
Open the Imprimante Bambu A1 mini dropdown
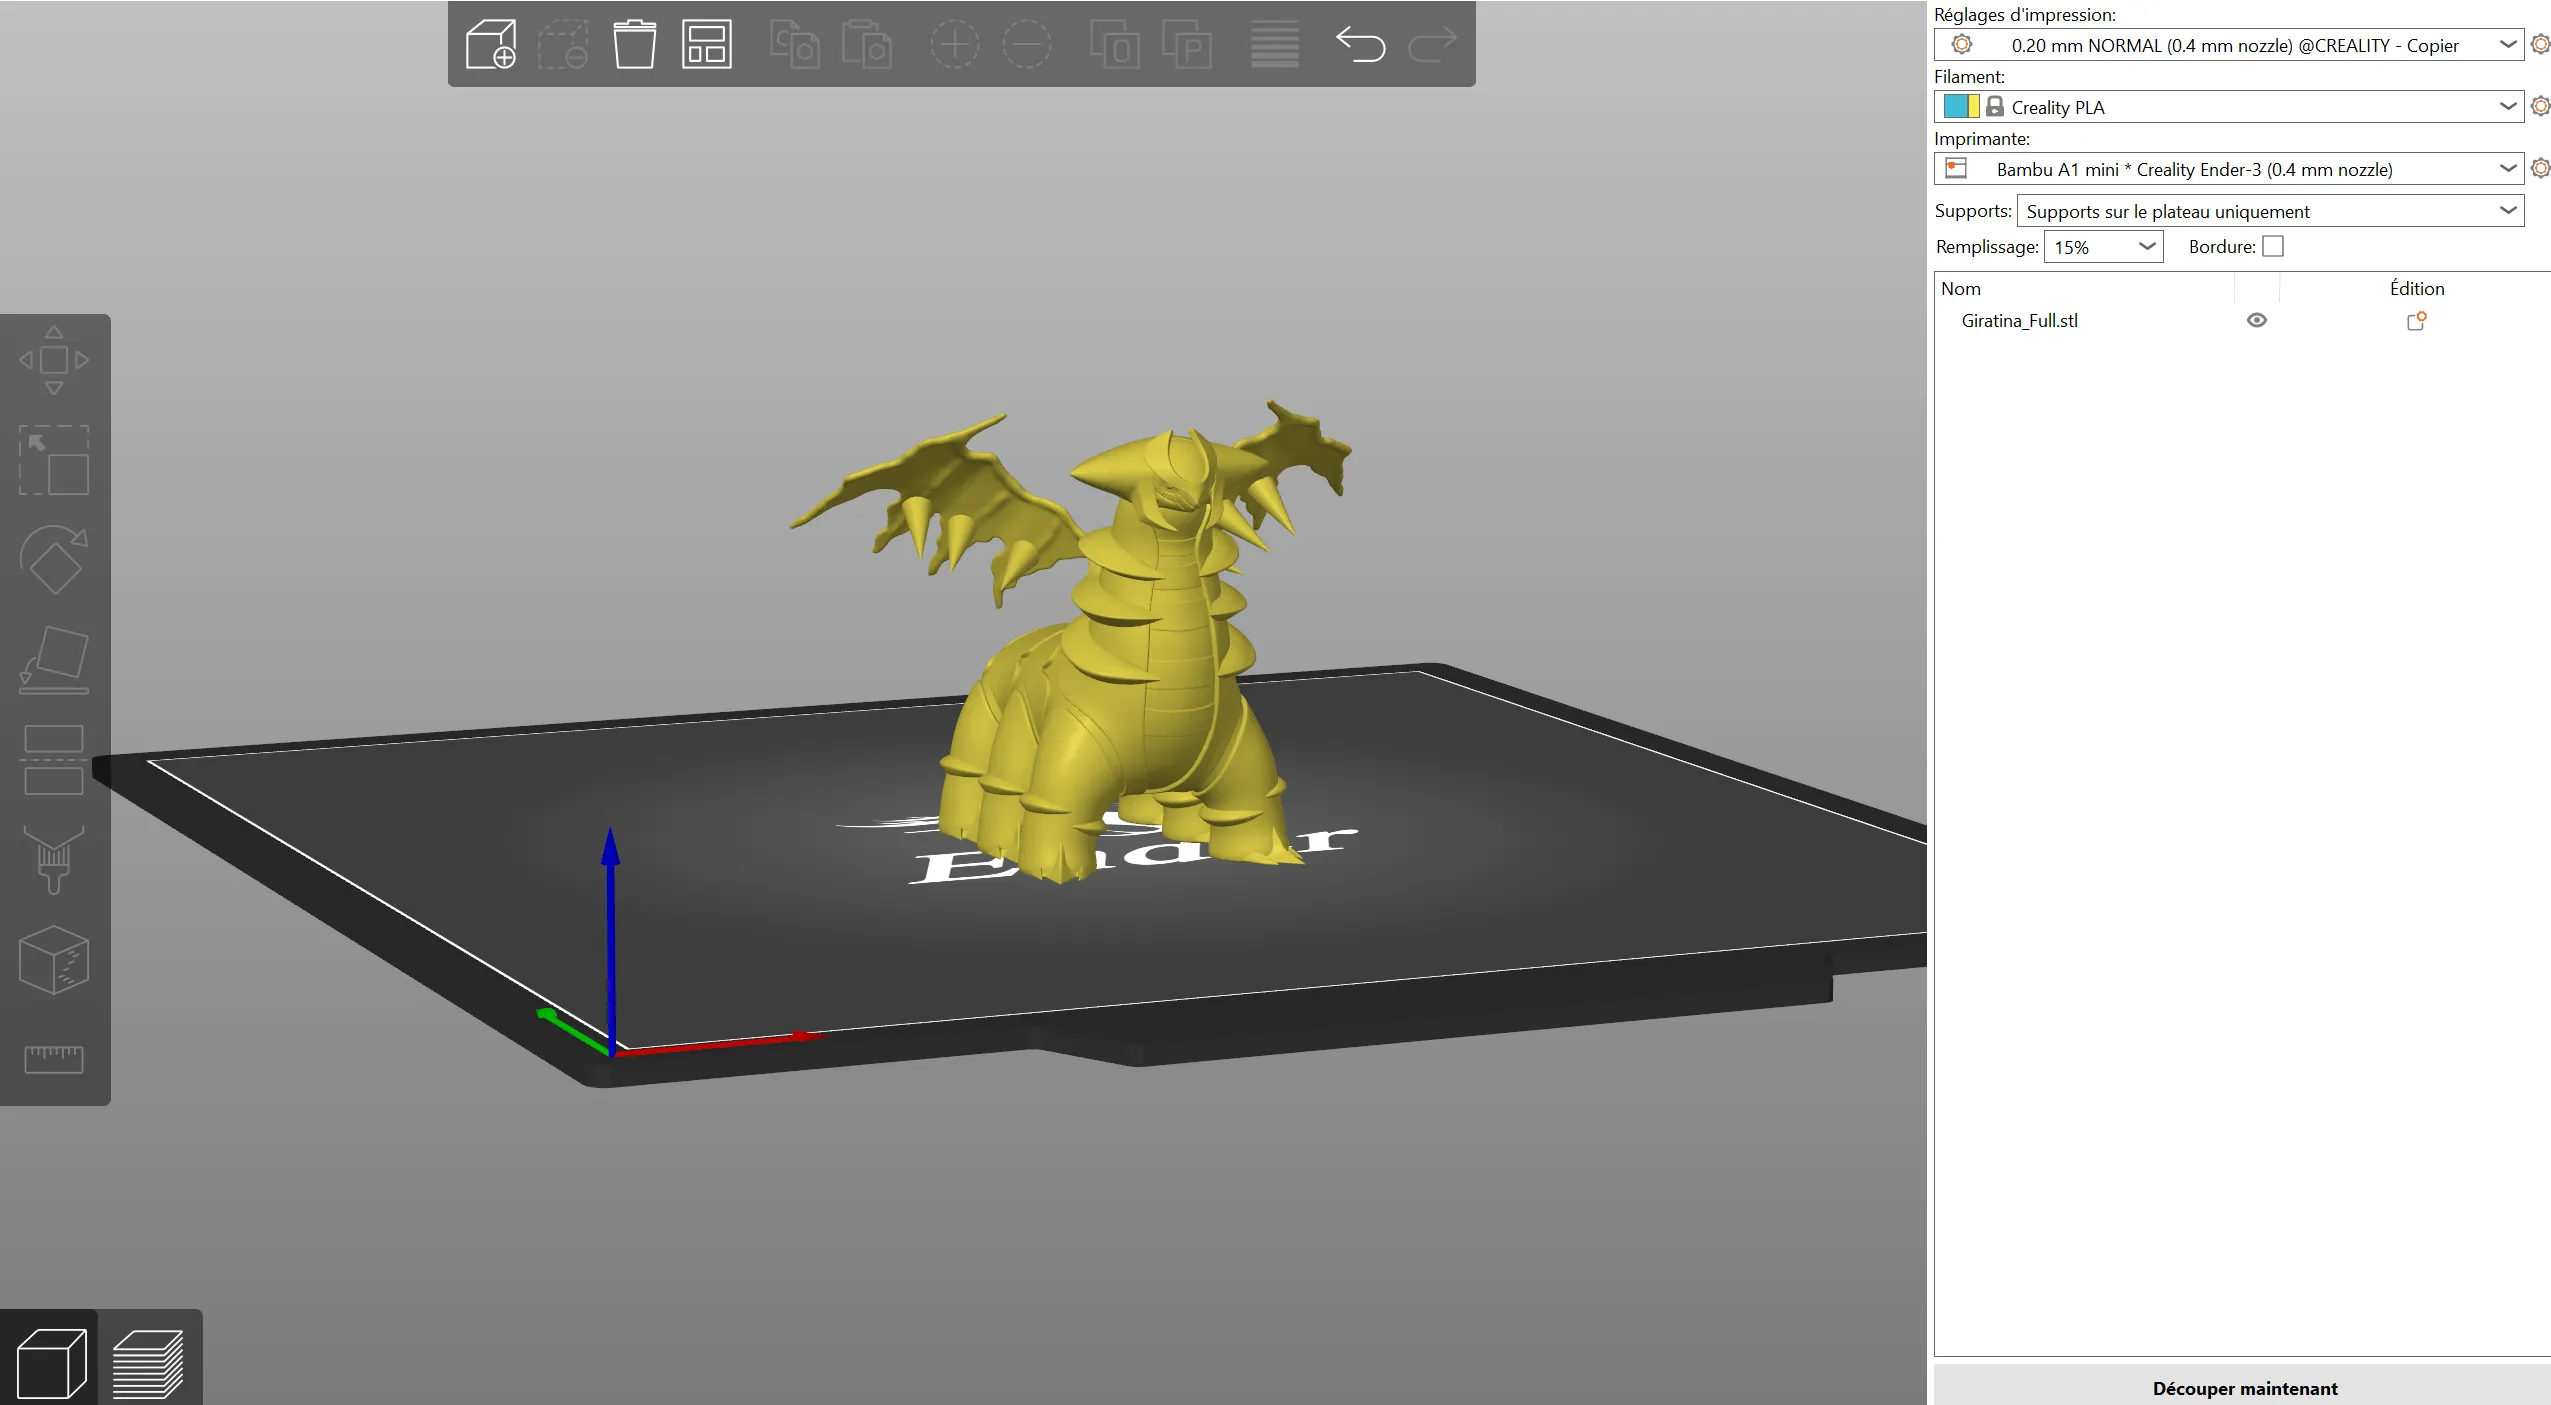[2229, 169]
